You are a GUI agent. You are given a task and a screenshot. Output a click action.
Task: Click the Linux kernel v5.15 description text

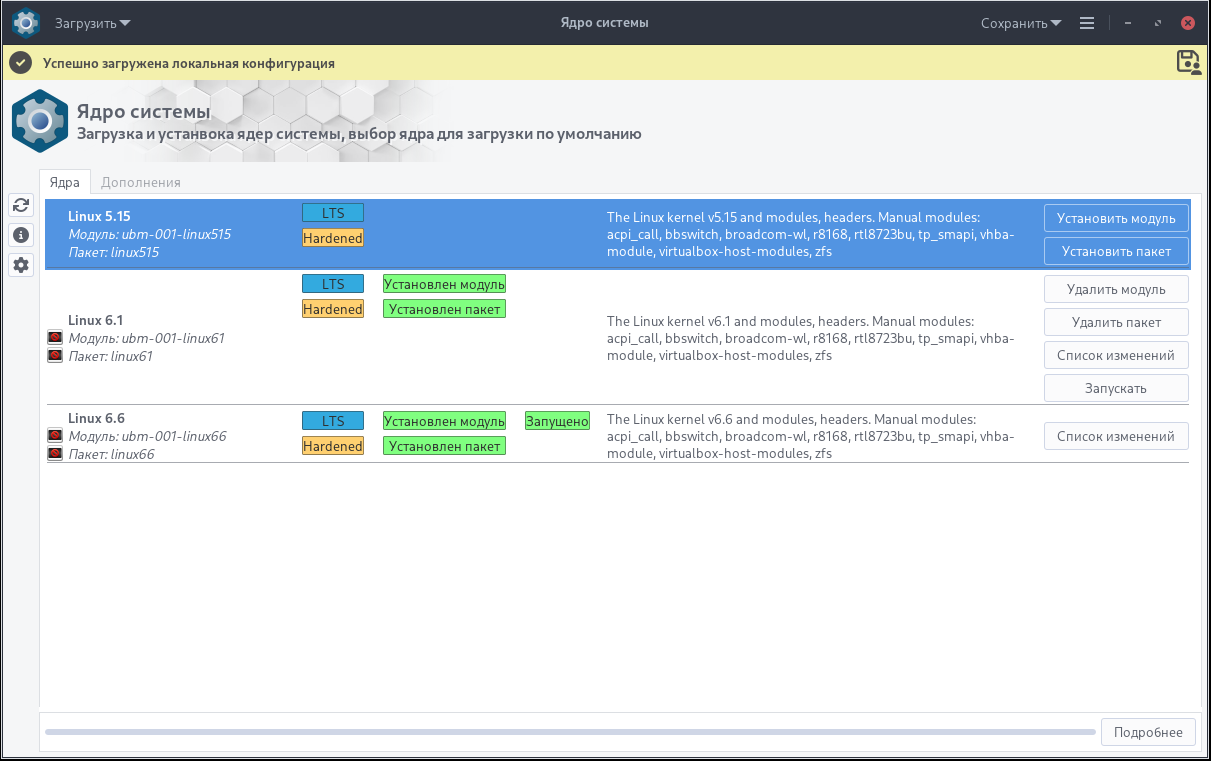point(810,235)
